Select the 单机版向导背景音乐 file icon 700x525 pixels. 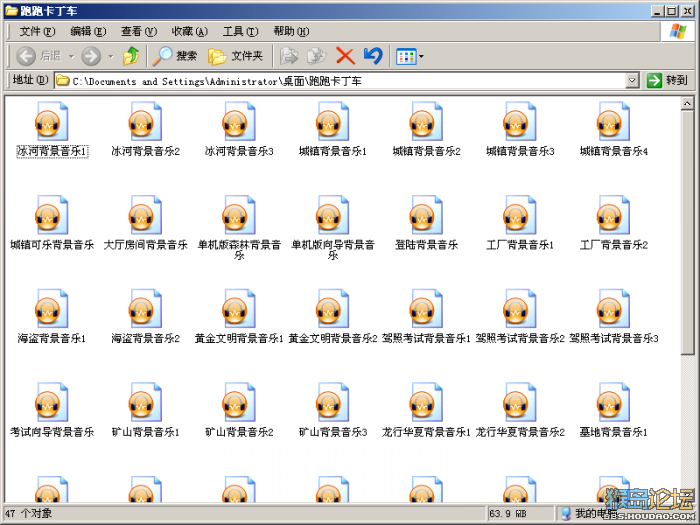point(333,215)
